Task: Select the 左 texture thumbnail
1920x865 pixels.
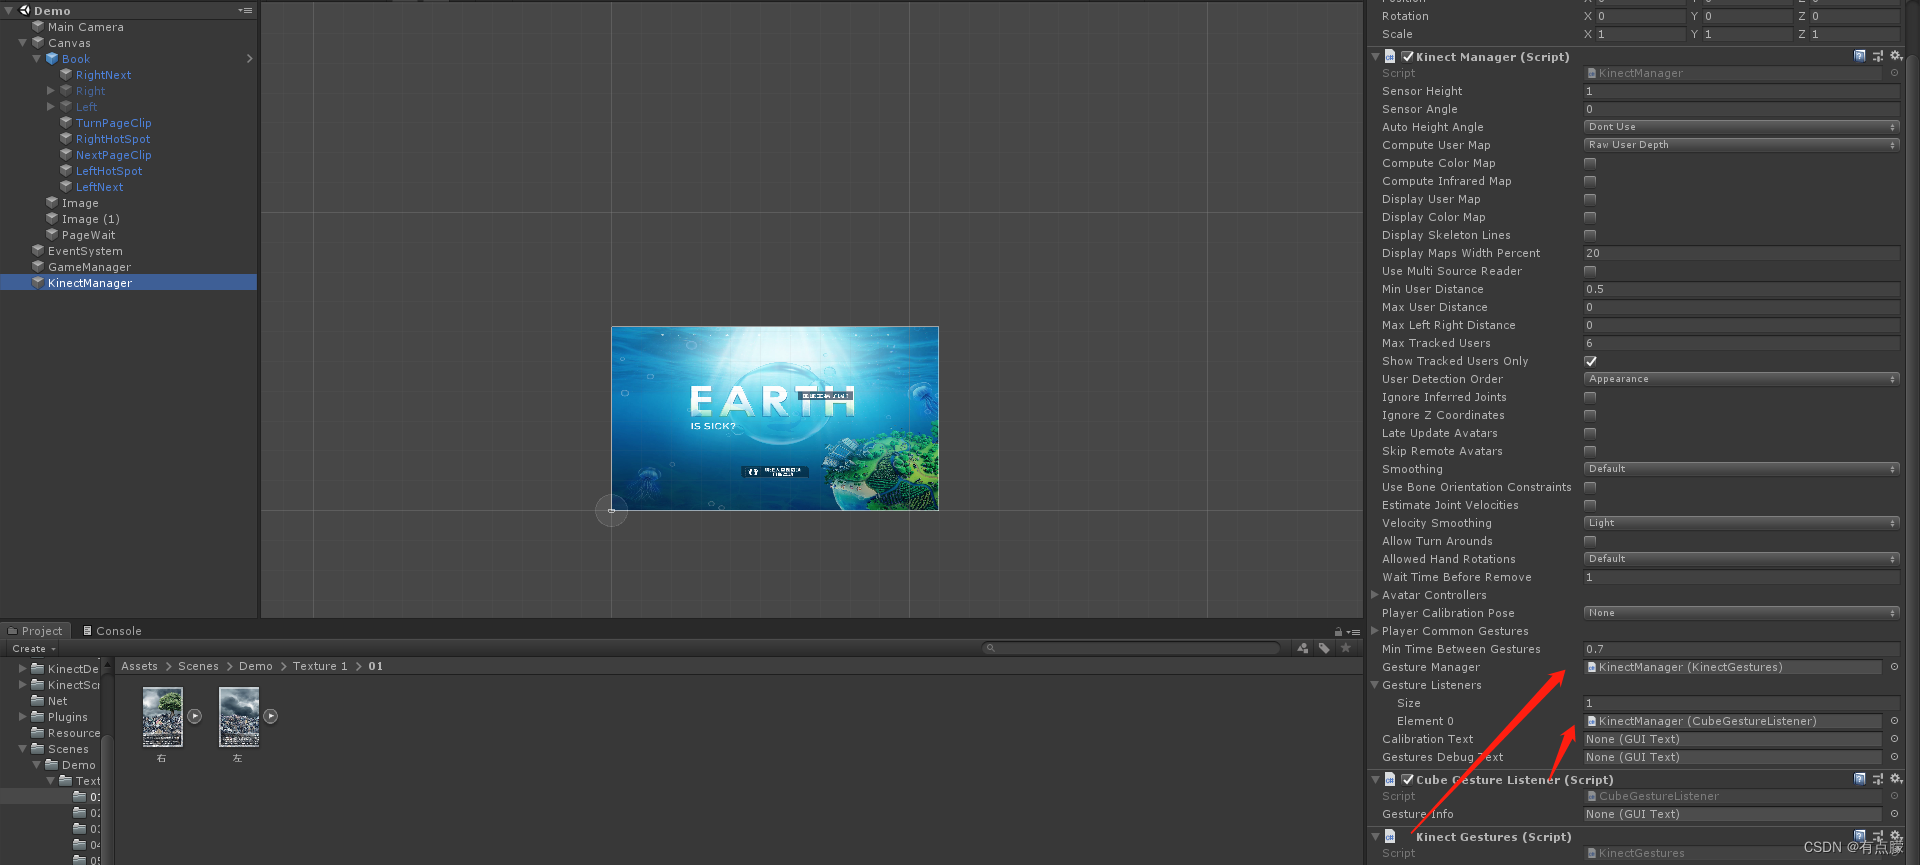Action: (x=239, y=717)
